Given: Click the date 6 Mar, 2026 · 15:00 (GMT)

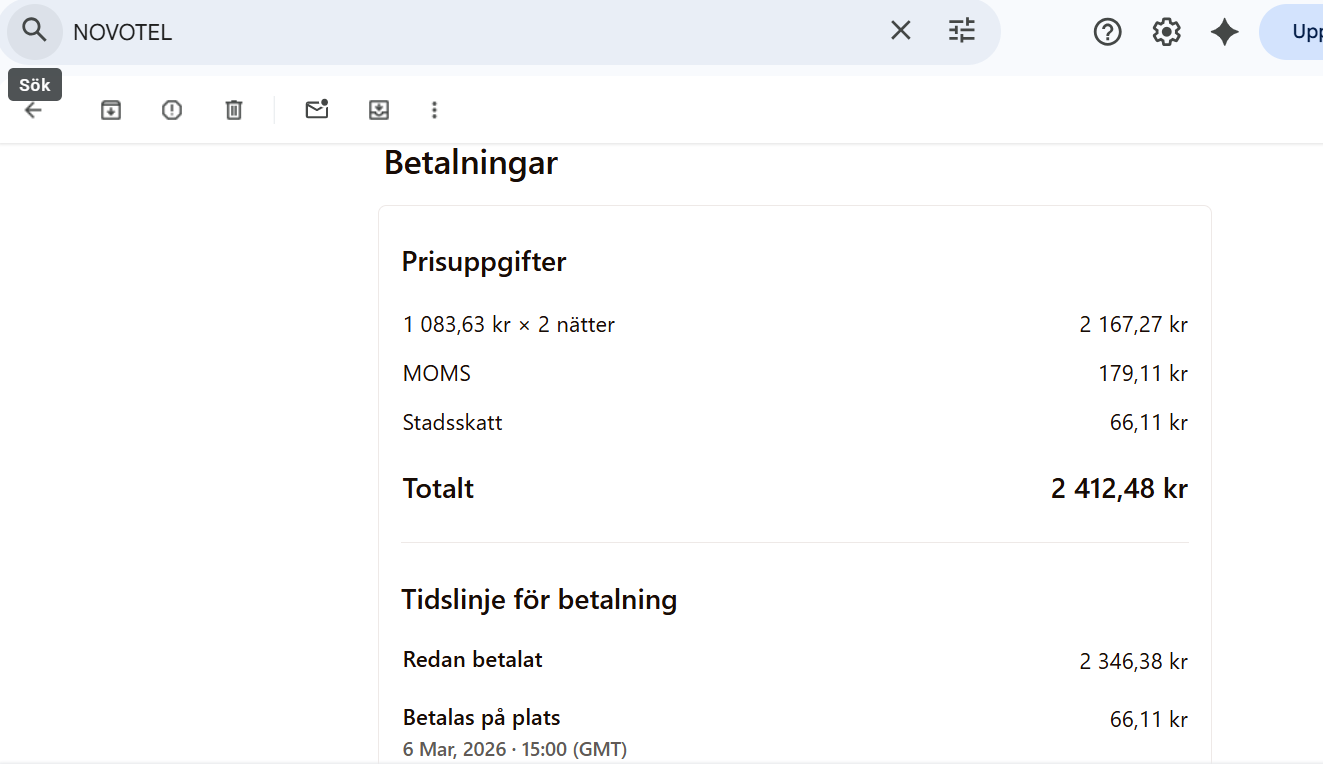Looking at the screenshot, I should click(x=515, y=750).
